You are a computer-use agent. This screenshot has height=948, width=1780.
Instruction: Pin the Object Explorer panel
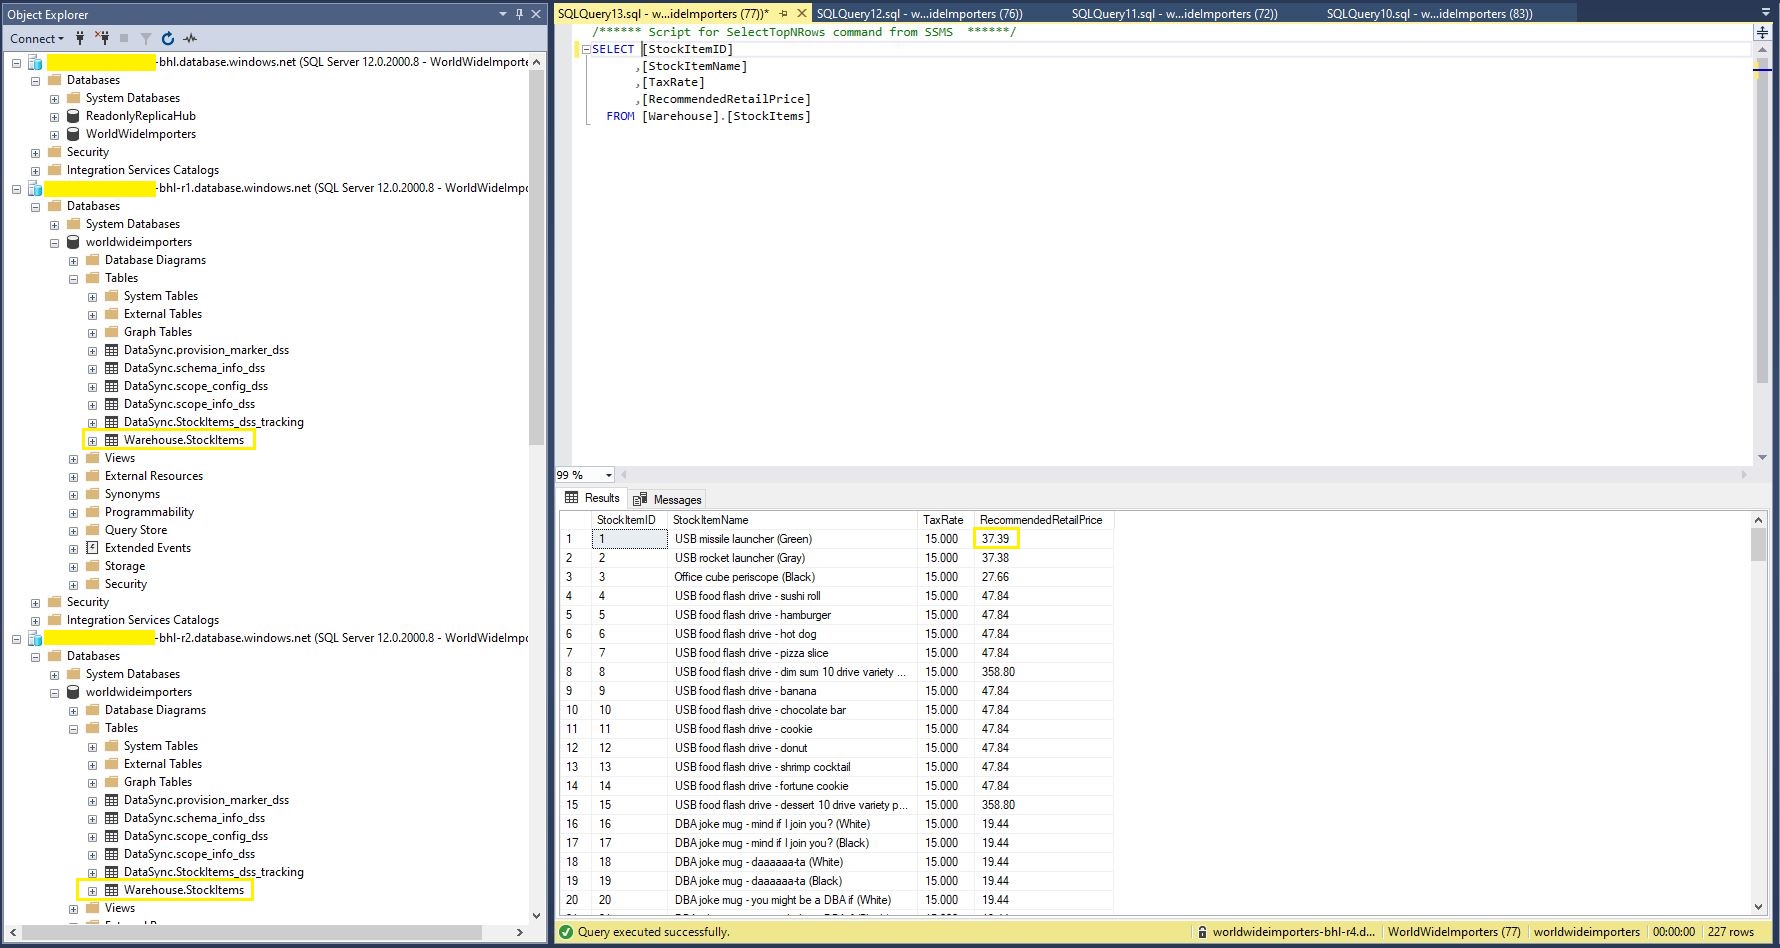pos(519,14)
